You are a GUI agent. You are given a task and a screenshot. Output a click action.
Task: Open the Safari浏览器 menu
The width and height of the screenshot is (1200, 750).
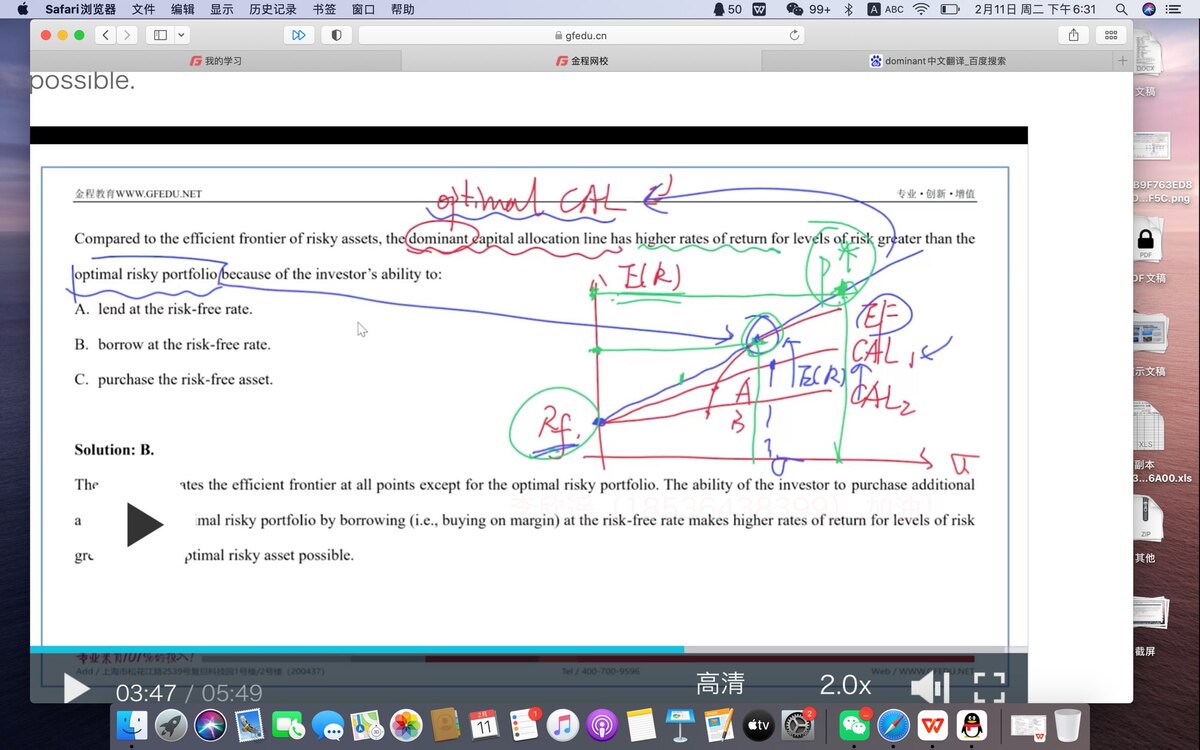coord(80,9)
